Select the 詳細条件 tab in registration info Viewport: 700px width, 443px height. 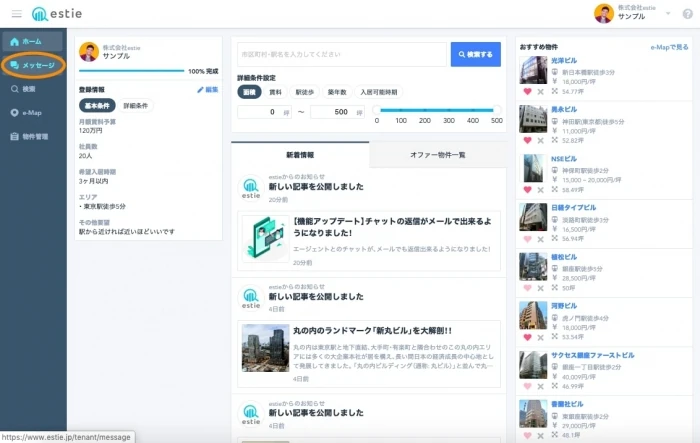coord(136,105)
